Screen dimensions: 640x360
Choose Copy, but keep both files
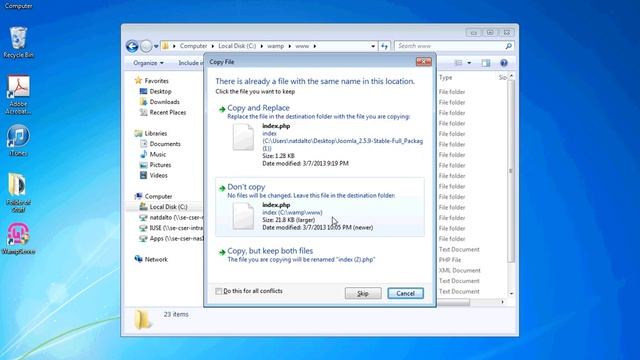[320, 255]
